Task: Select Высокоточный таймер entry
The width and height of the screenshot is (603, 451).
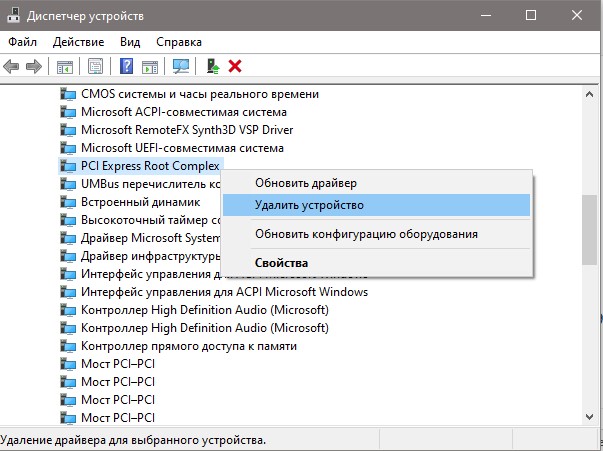Action: click(150, 220)
